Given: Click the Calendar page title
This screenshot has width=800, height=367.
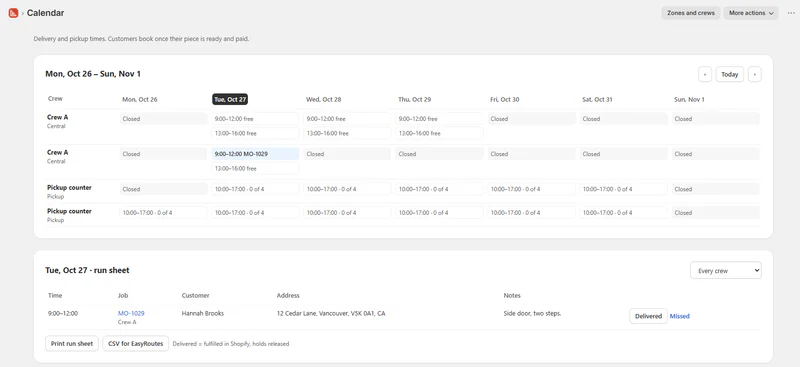Looking at the screenshot, I should tap(45, 13).
